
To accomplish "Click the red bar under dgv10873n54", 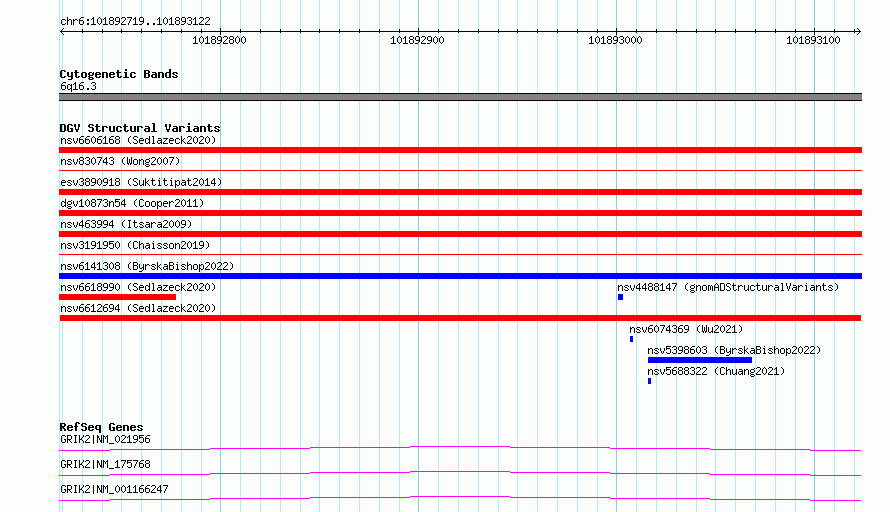I will coord(460,213).
